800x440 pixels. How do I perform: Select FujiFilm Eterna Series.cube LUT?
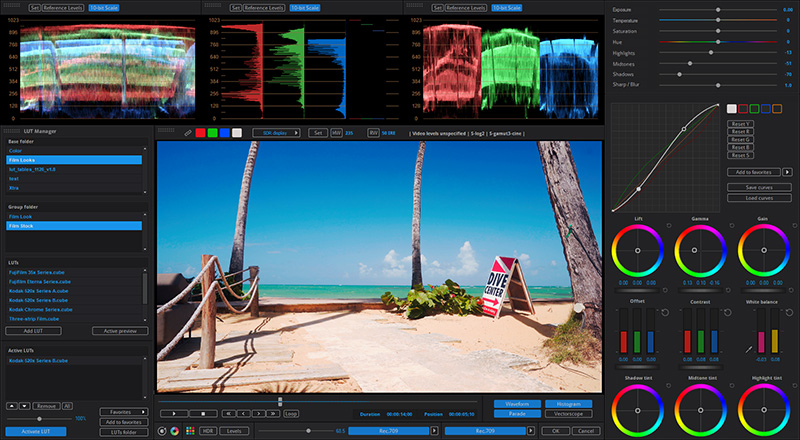tap(74, 281)
